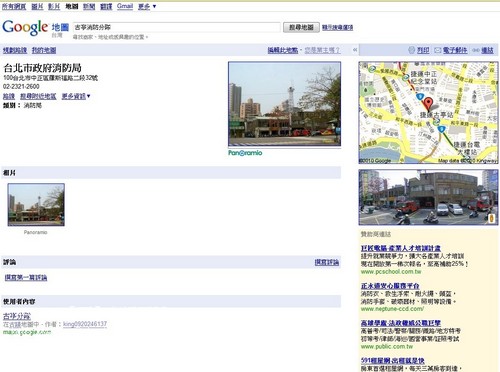Click the 撰寫第一篇評論 link
The height and width of the screenshot is (372, 500).
point(26,278)
